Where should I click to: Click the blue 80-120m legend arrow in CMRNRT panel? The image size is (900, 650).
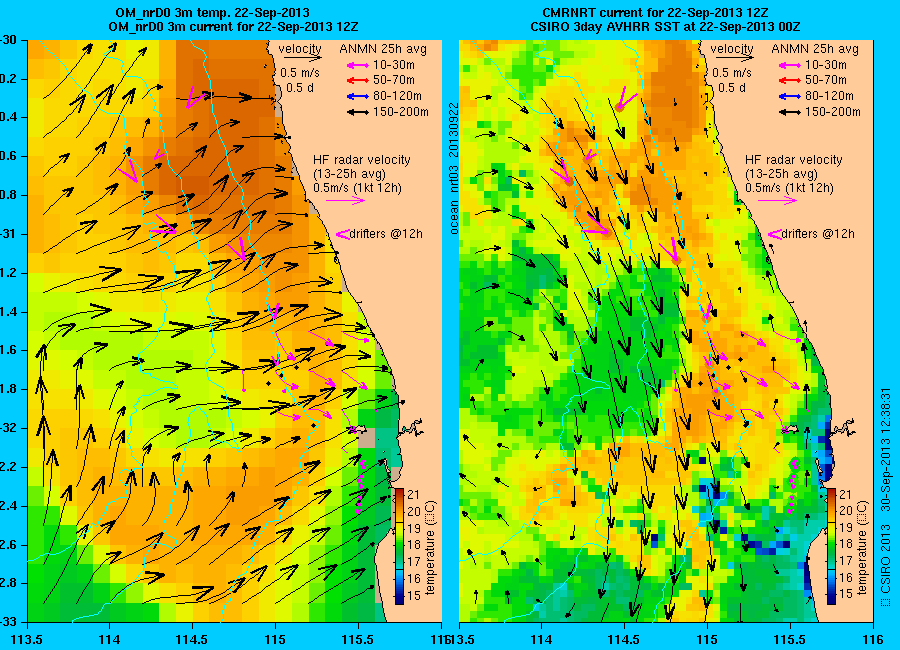[790, 96]
